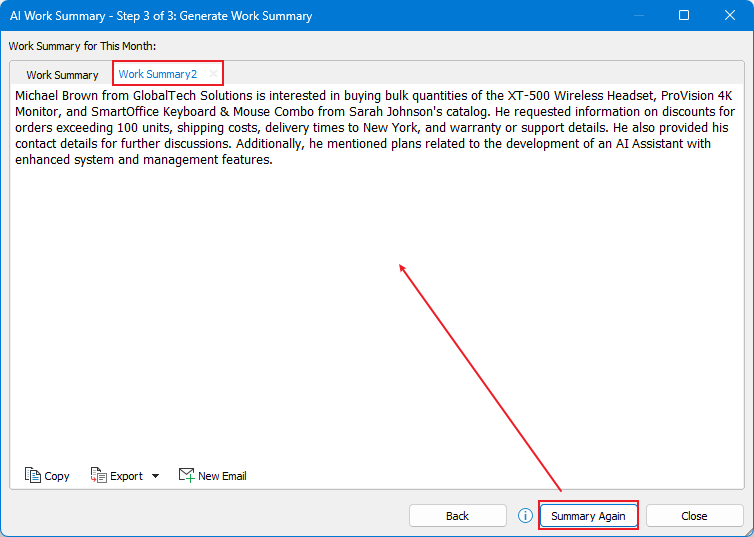754x537 pixels.
Task: Close the Work Summary2 tab with its x
Action: pos(211,74)
